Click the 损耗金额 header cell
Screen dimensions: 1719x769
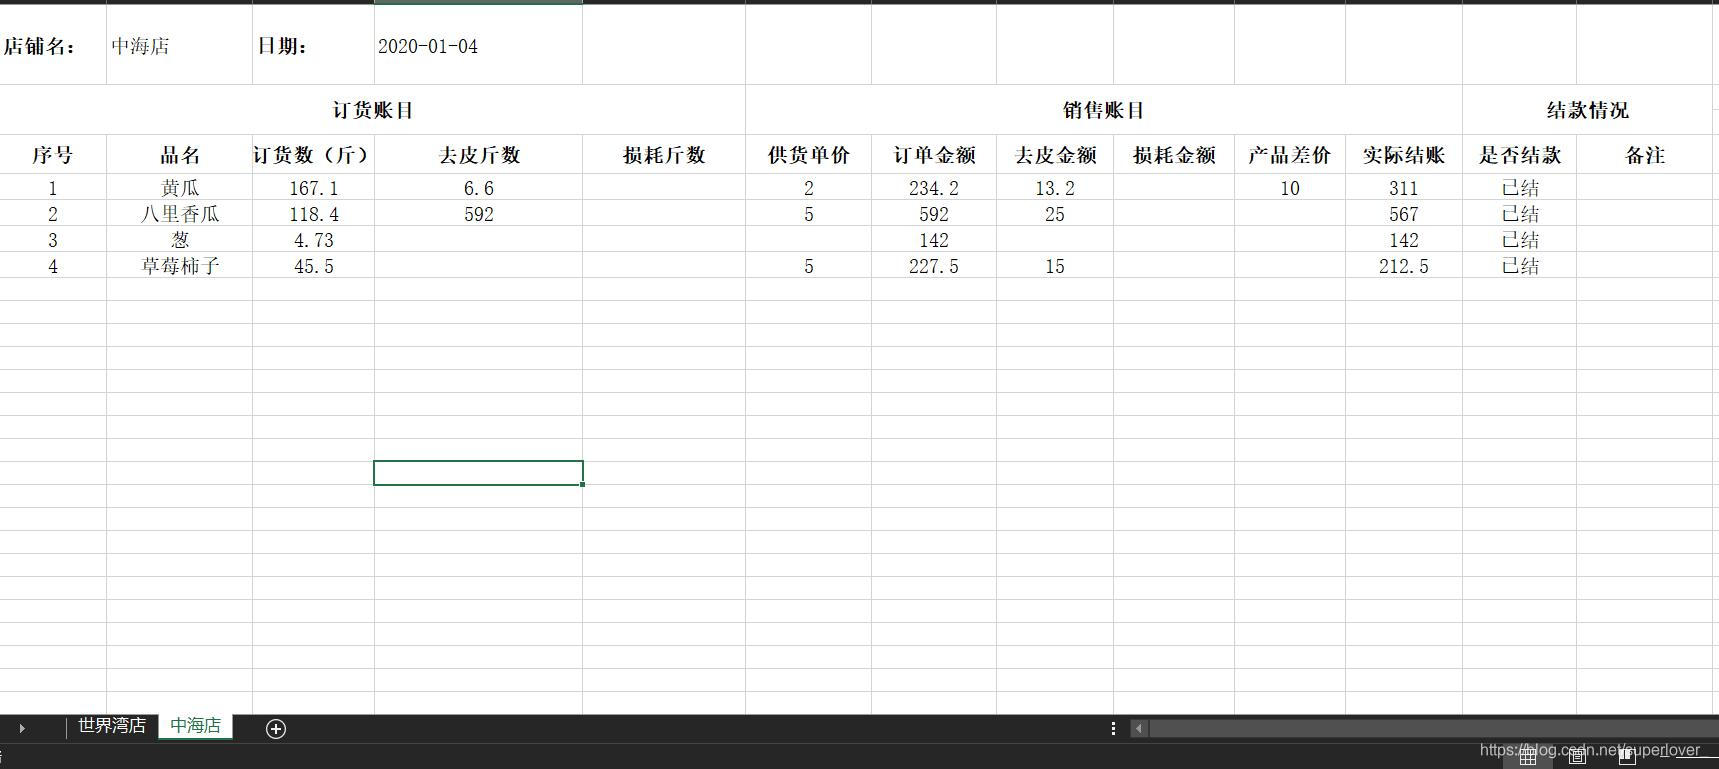point(1174,155)
